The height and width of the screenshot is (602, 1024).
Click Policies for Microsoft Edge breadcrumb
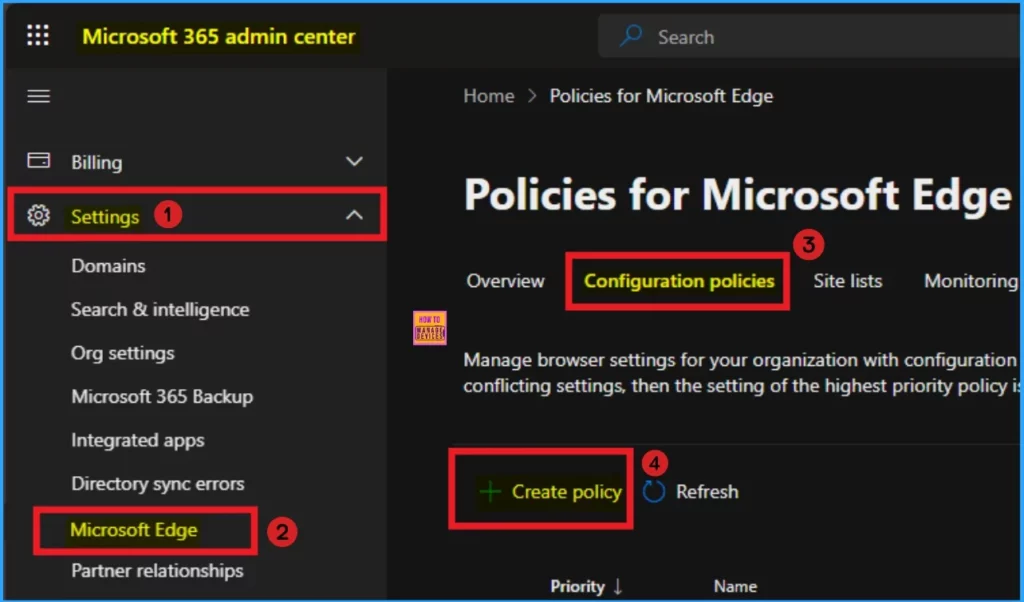tap(661, 96)
